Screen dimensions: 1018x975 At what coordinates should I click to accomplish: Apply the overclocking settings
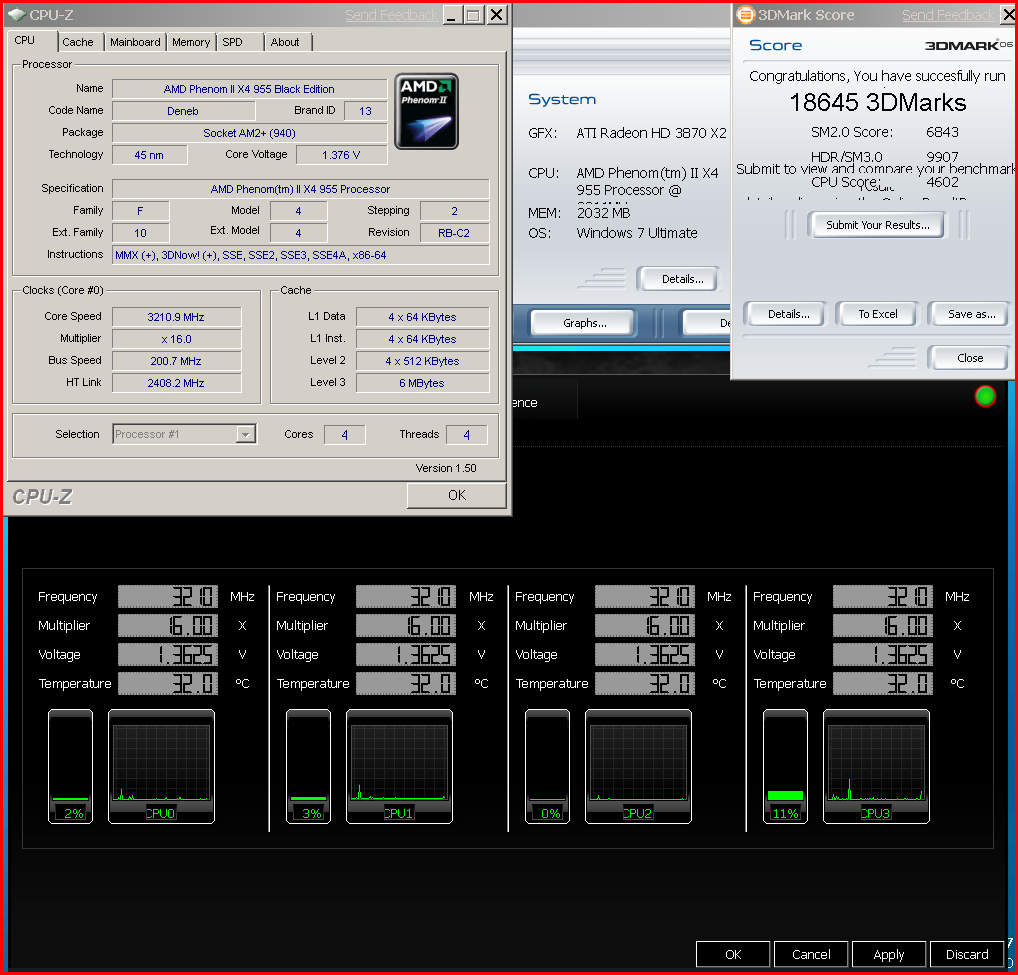(889, 954)
